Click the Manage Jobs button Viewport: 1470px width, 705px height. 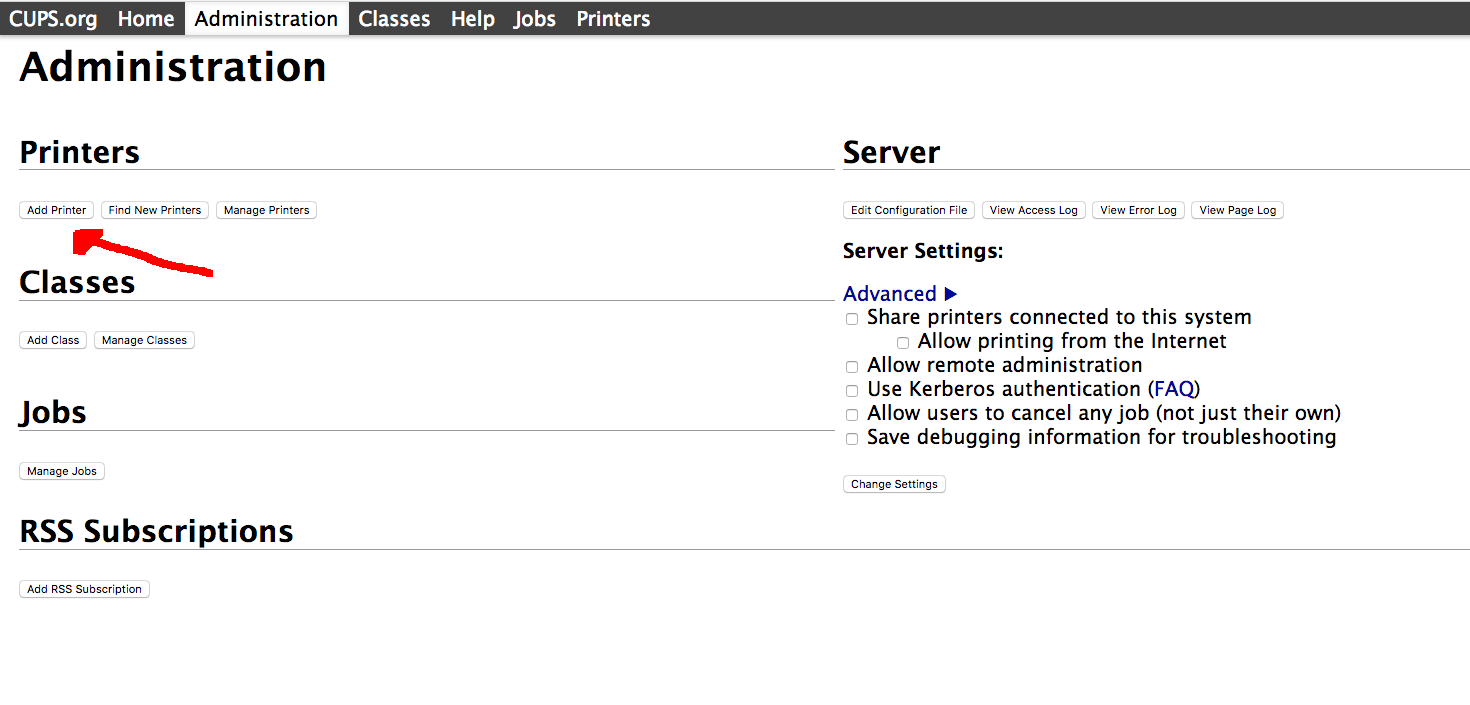click(x=61, y=470)
